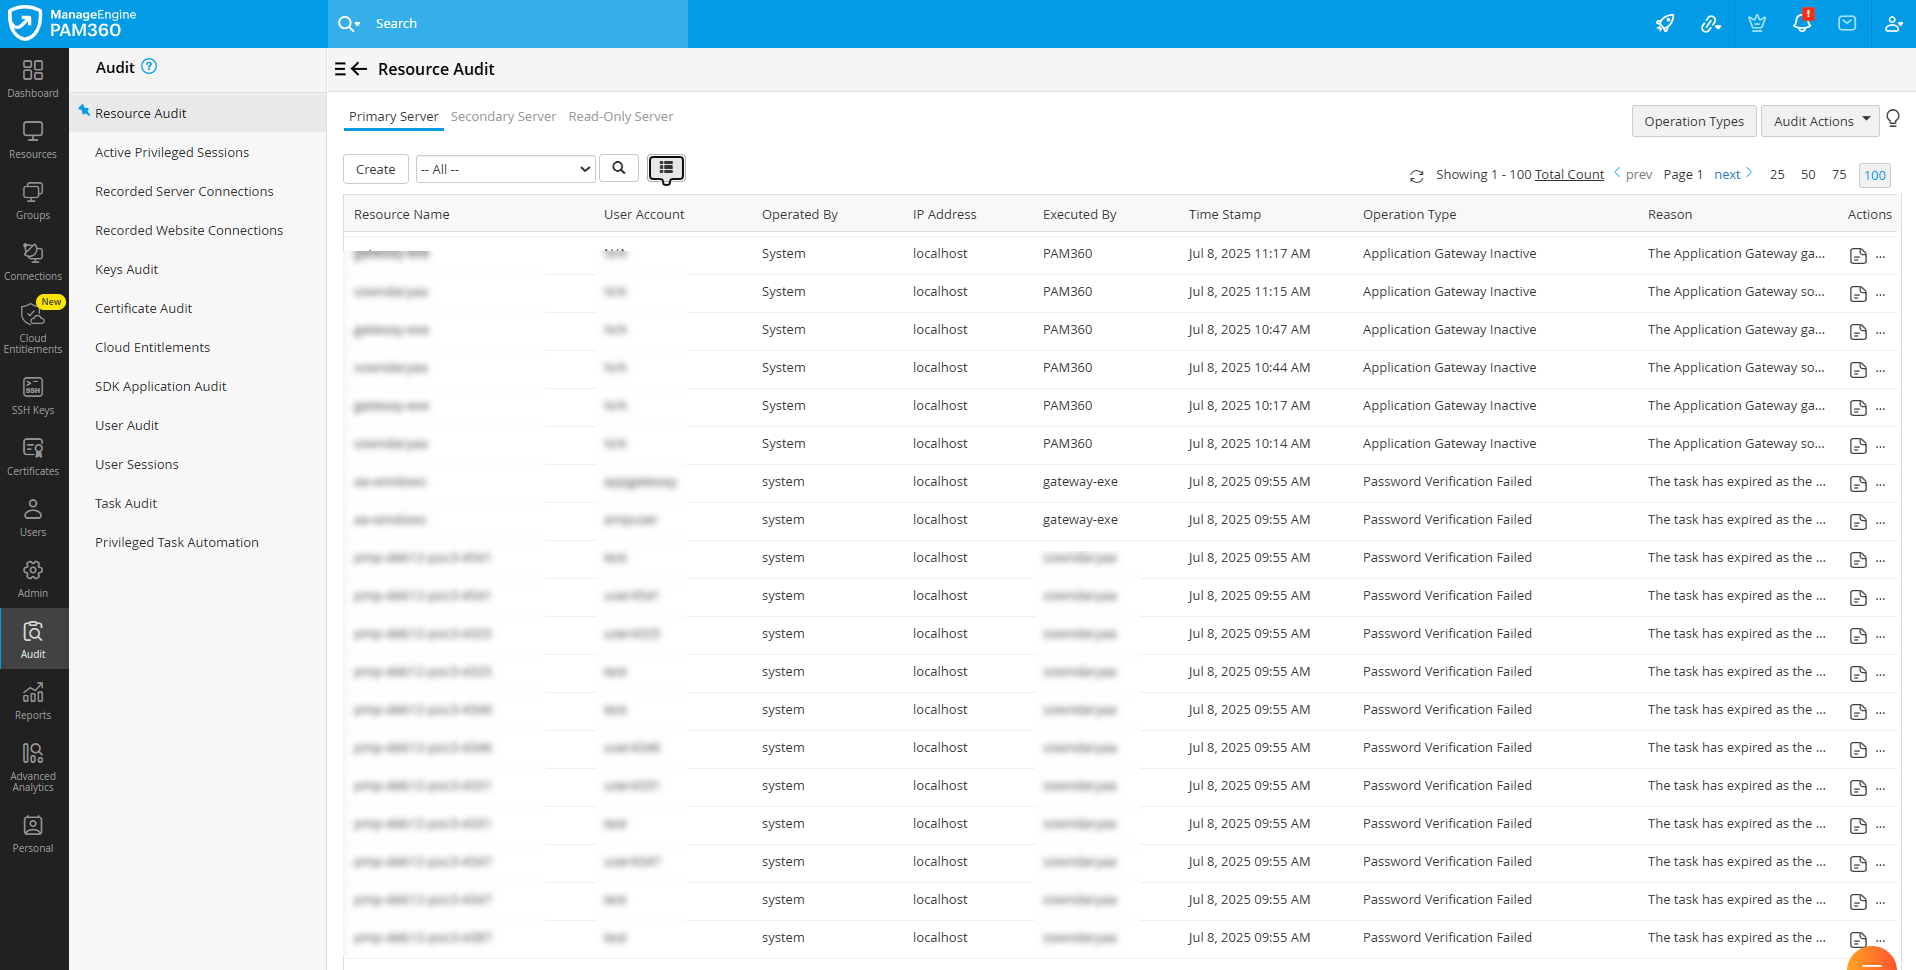This screenshot has height=970, width=1916.
Task: Click the rocket icon in top bar
Action: click(1665, 23)
